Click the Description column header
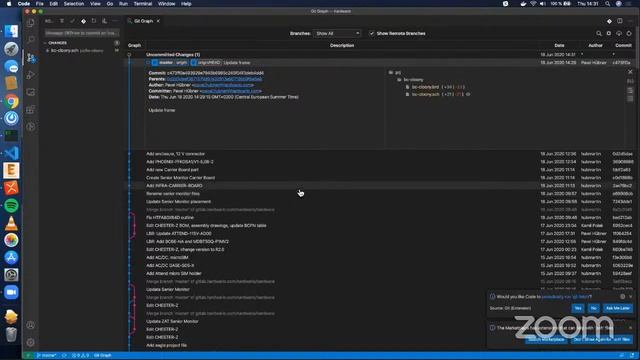The height and width of the screenshot is (360, 640). tap(342, 46)
